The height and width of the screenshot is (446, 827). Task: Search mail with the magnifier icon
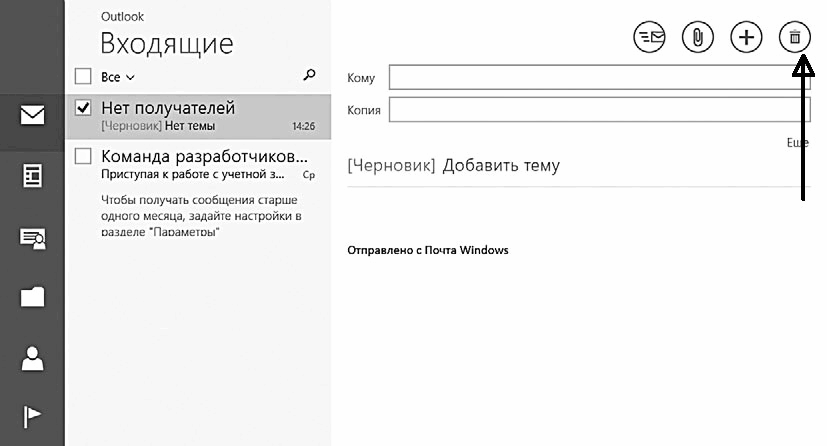[x=309, y=75]
